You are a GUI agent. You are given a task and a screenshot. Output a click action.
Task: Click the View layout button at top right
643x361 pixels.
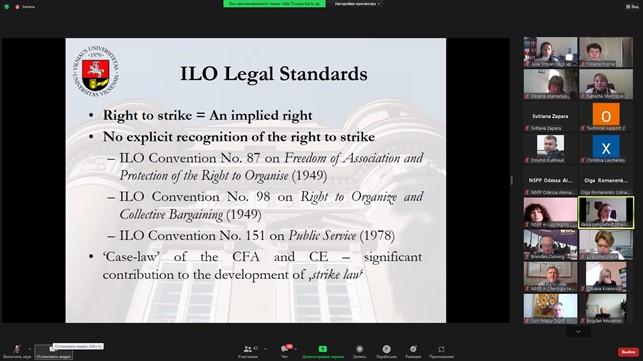click(x=632, y=7)
